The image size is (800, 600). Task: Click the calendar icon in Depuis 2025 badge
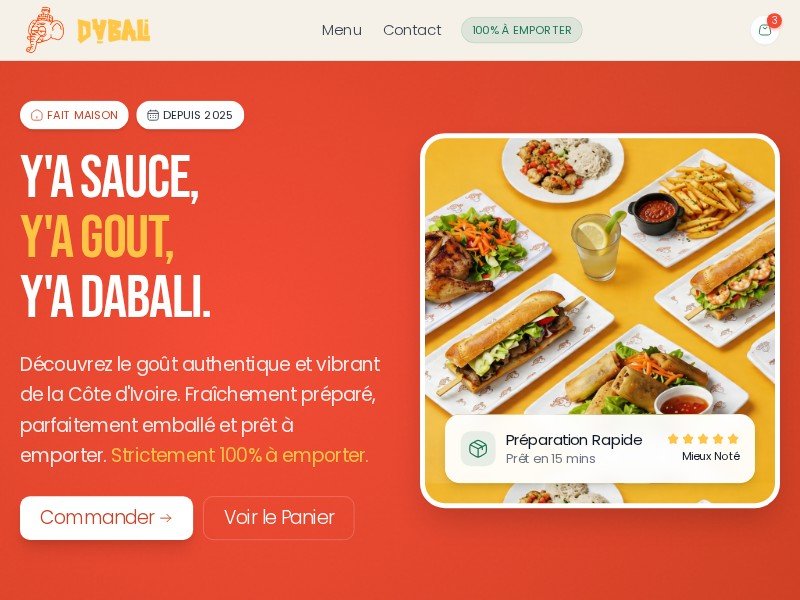click(153, 115)
